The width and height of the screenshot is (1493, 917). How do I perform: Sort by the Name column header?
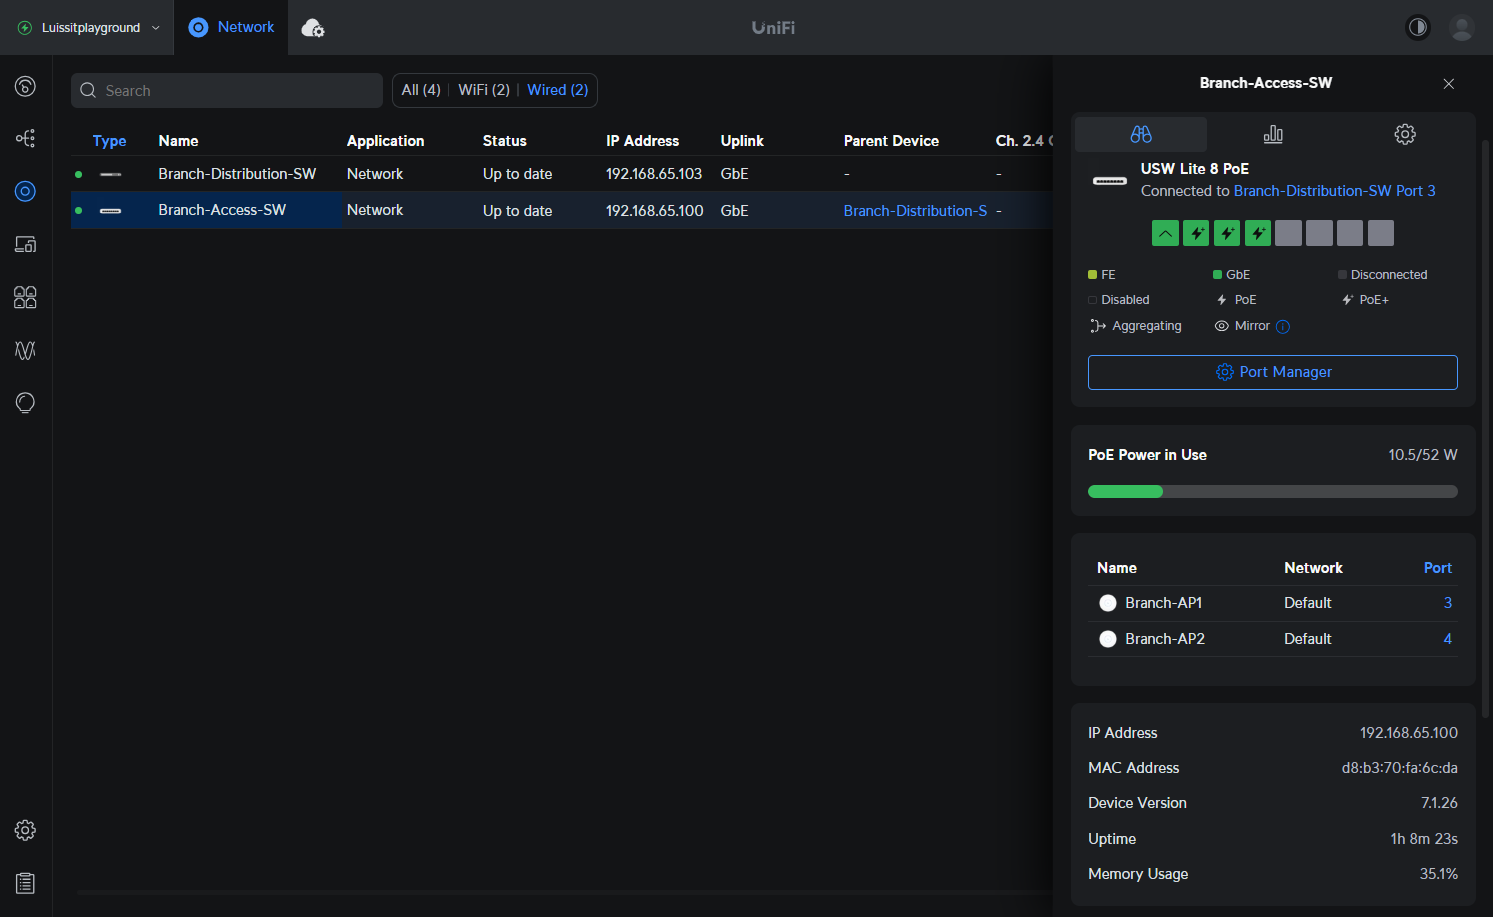[x=178, y=141]
